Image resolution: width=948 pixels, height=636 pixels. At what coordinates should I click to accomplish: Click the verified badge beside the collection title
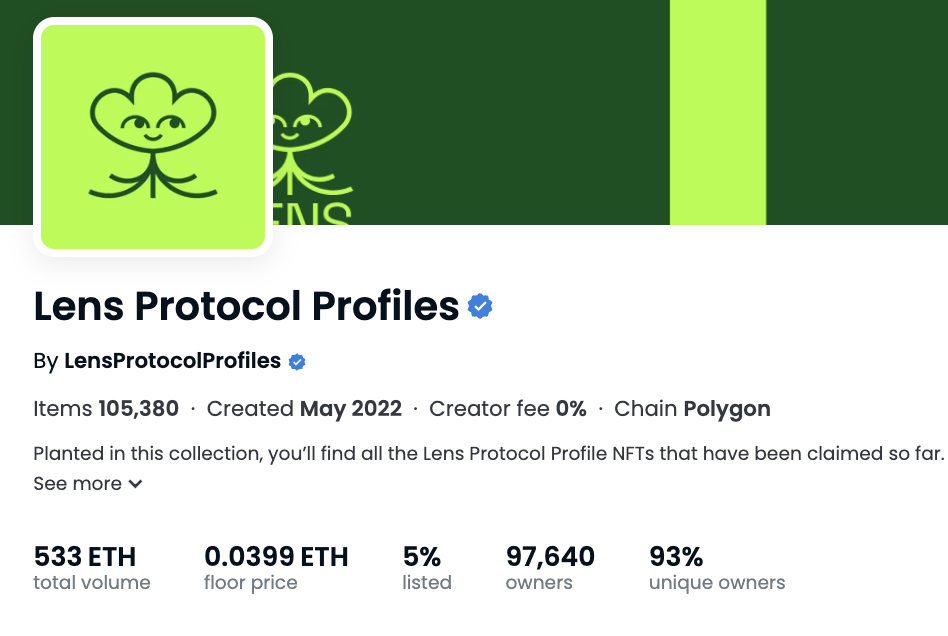[x=481, y=306]
